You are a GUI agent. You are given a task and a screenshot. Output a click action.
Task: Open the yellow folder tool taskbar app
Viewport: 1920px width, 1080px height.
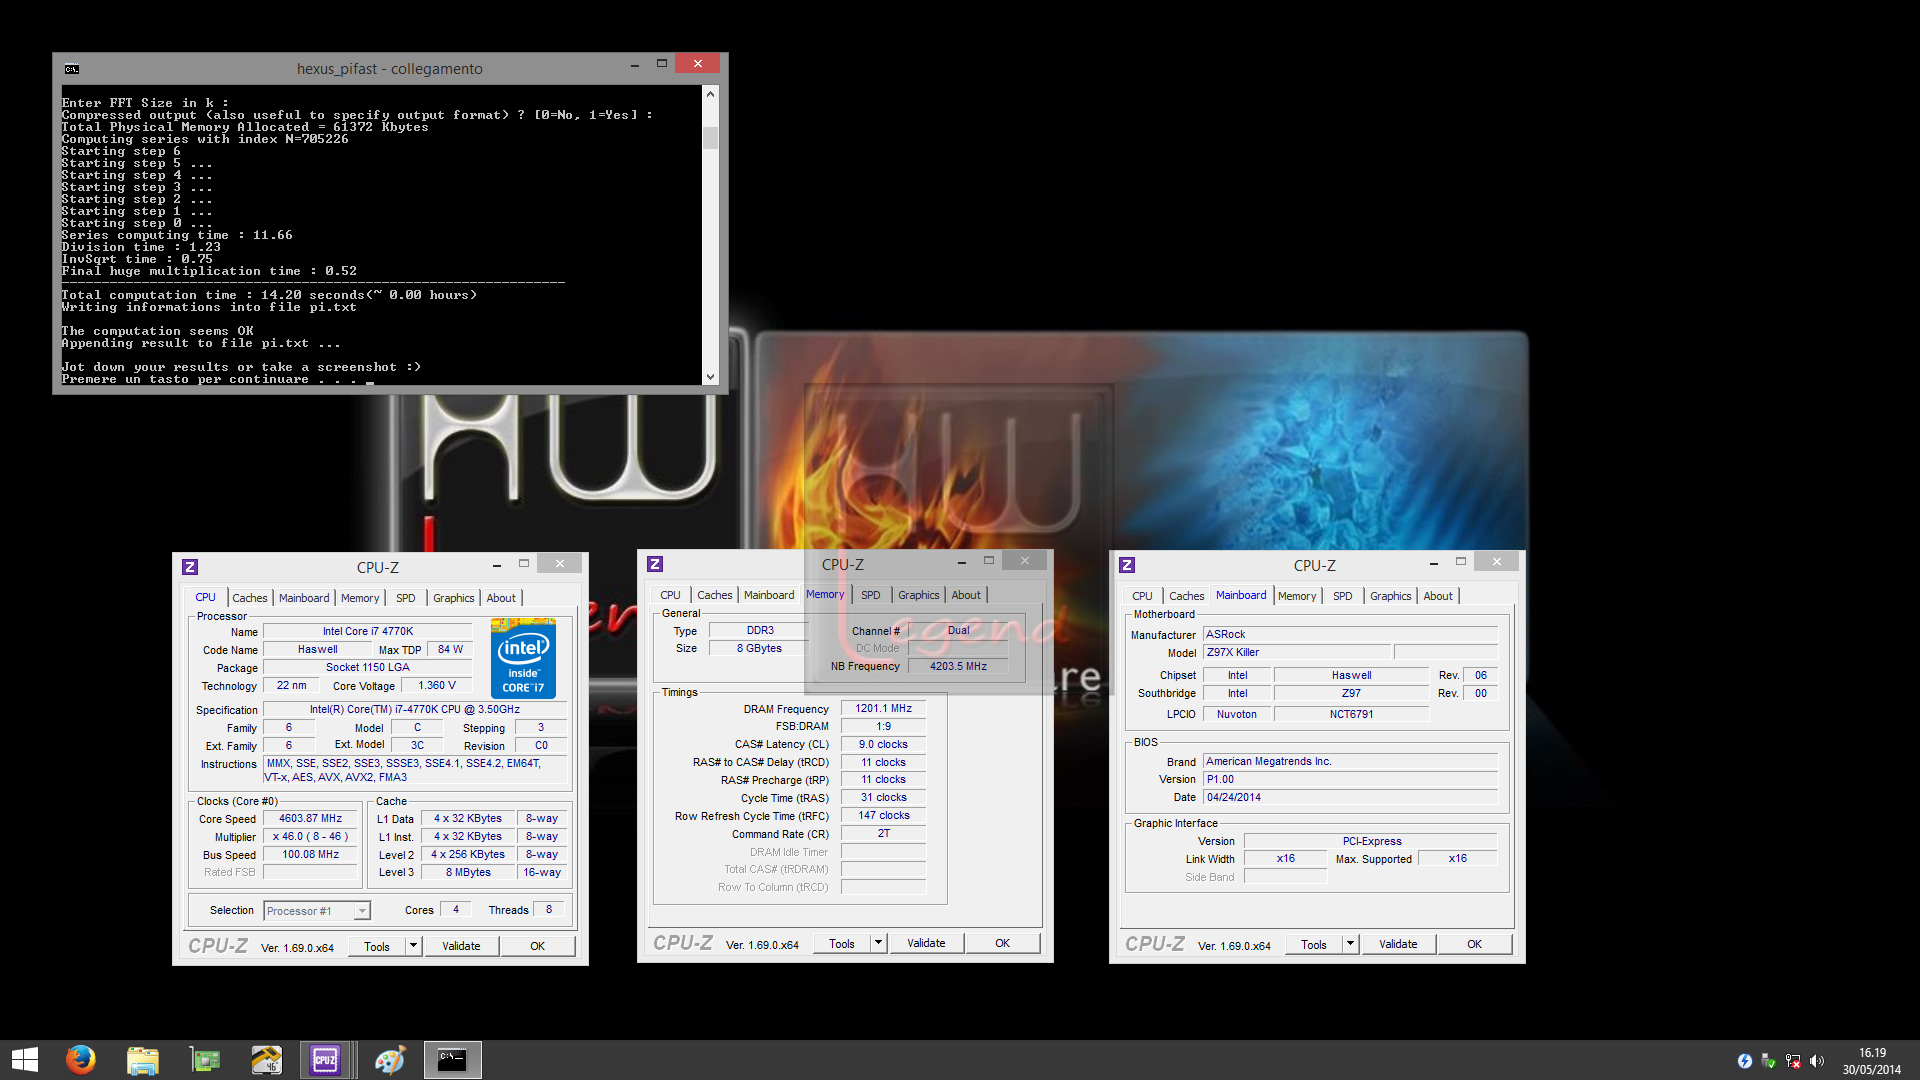(x=266, y=1060)
